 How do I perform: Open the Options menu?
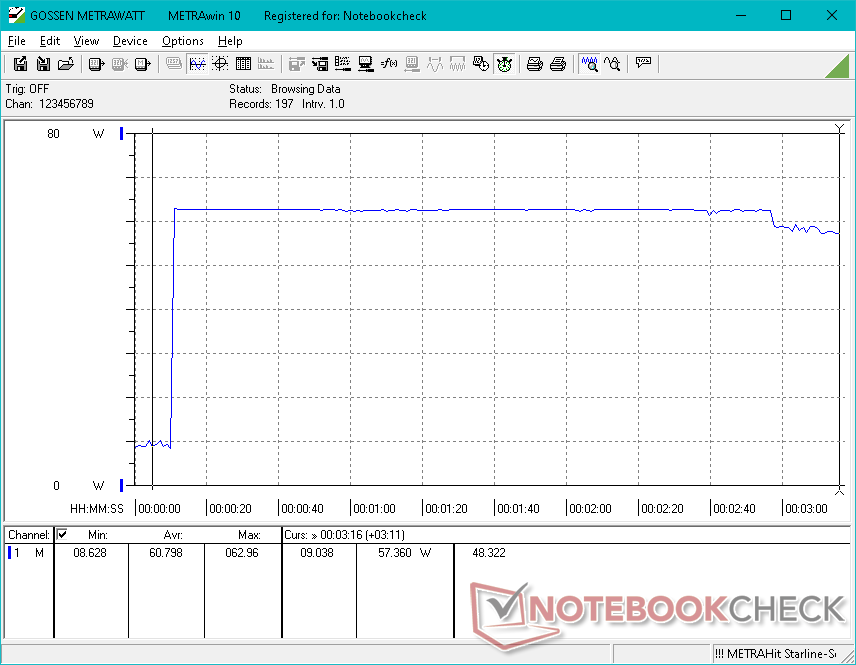tap(182, 41)
